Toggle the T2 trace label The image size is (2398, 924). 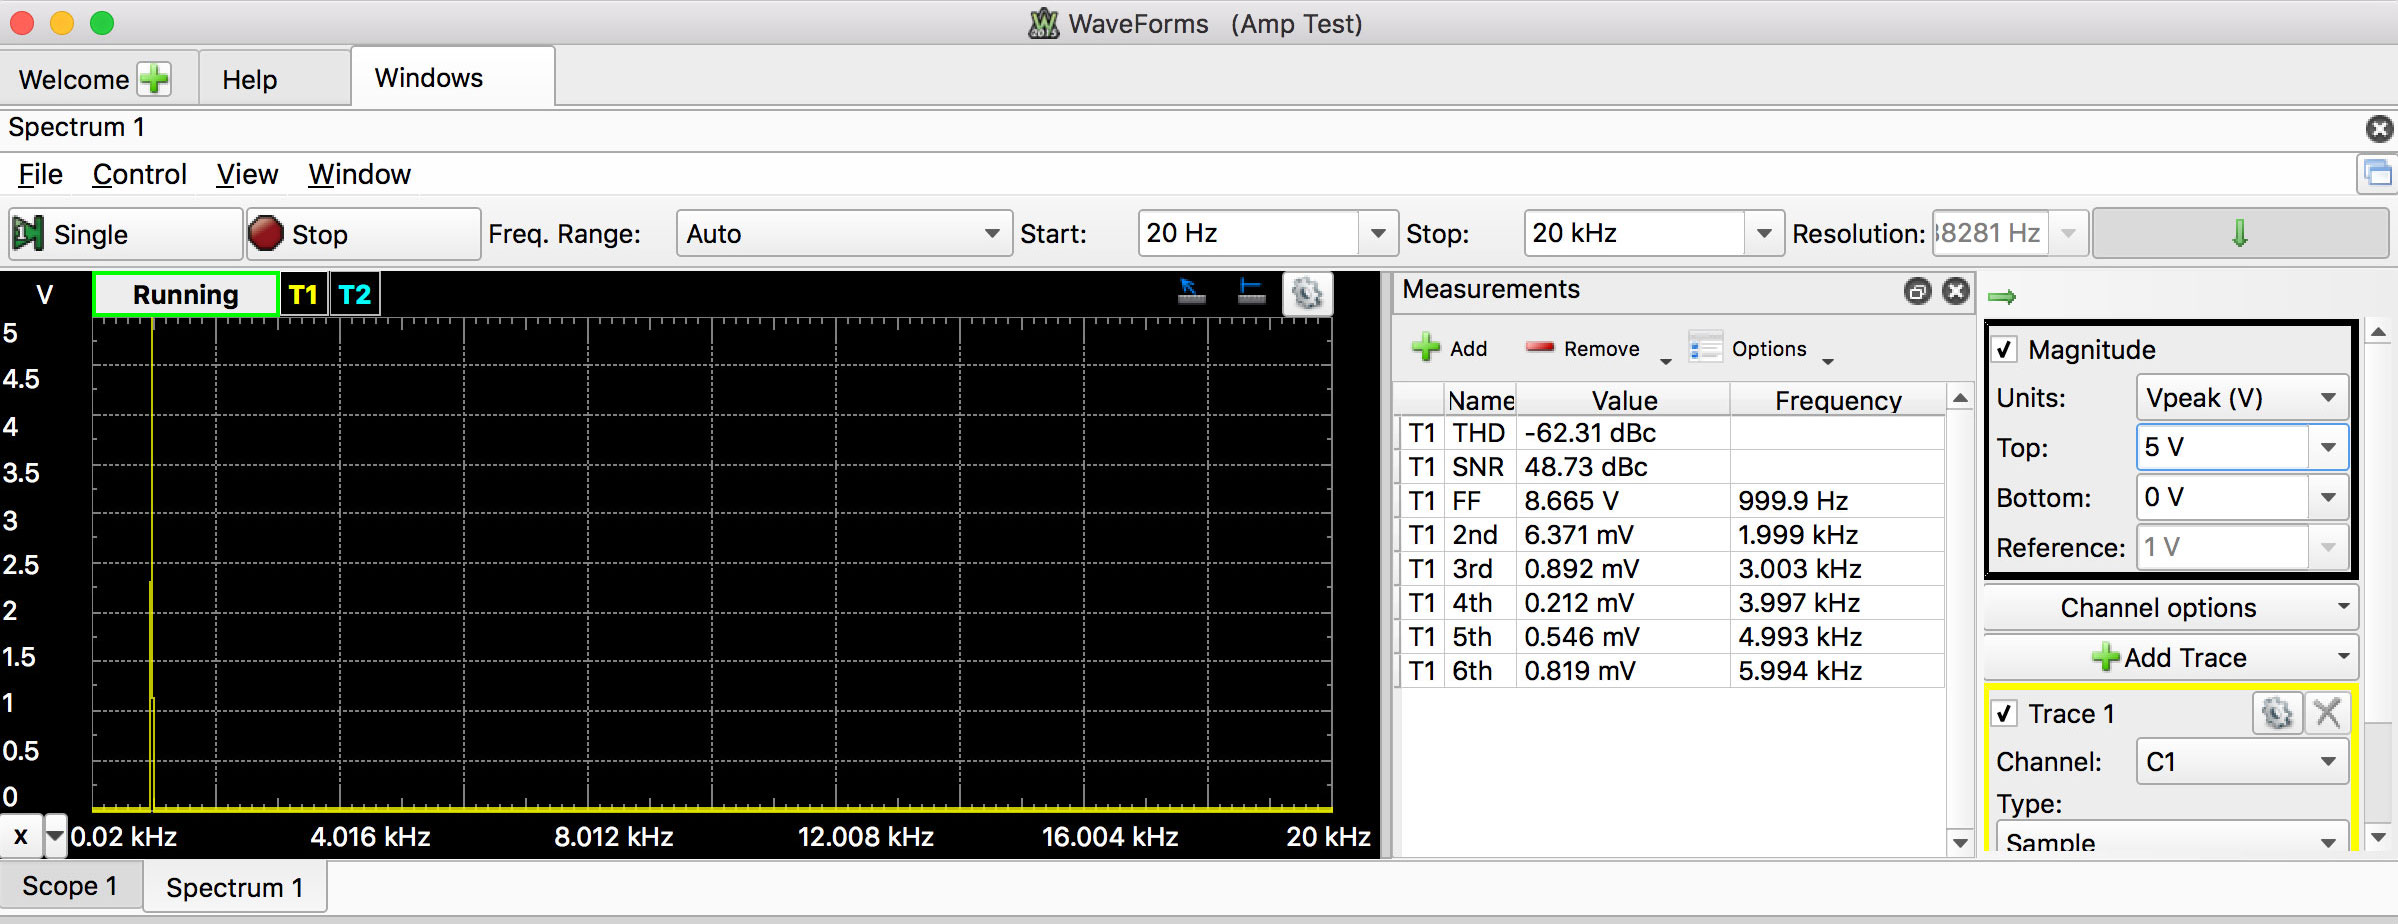355,294
